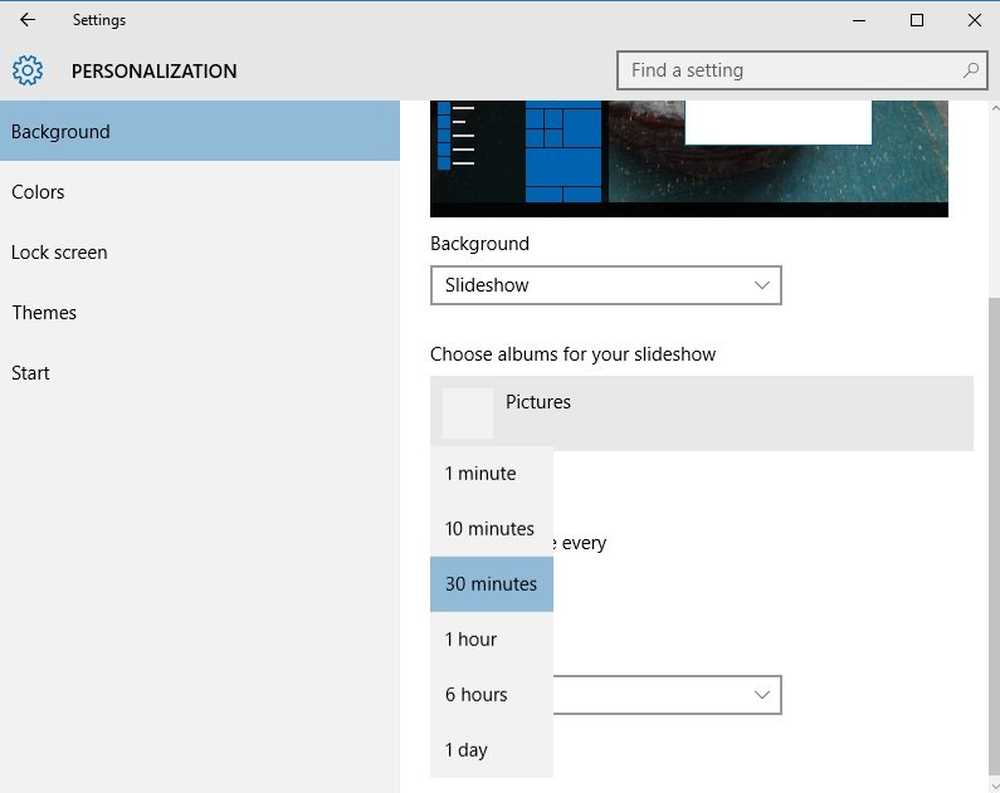1000x793 pixels.
Task: Switch to the Colors section
Action: (x=38, y=192)
